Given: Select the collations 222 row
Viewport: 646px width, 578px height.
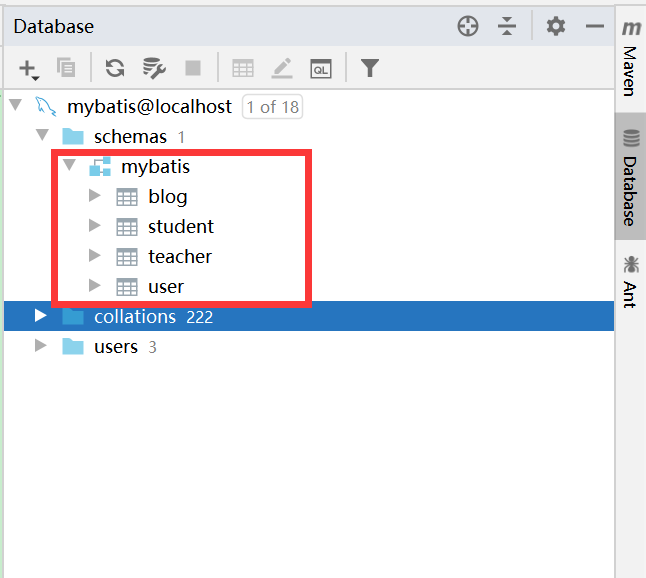Looking at the screenshot, I should [309, 316].
